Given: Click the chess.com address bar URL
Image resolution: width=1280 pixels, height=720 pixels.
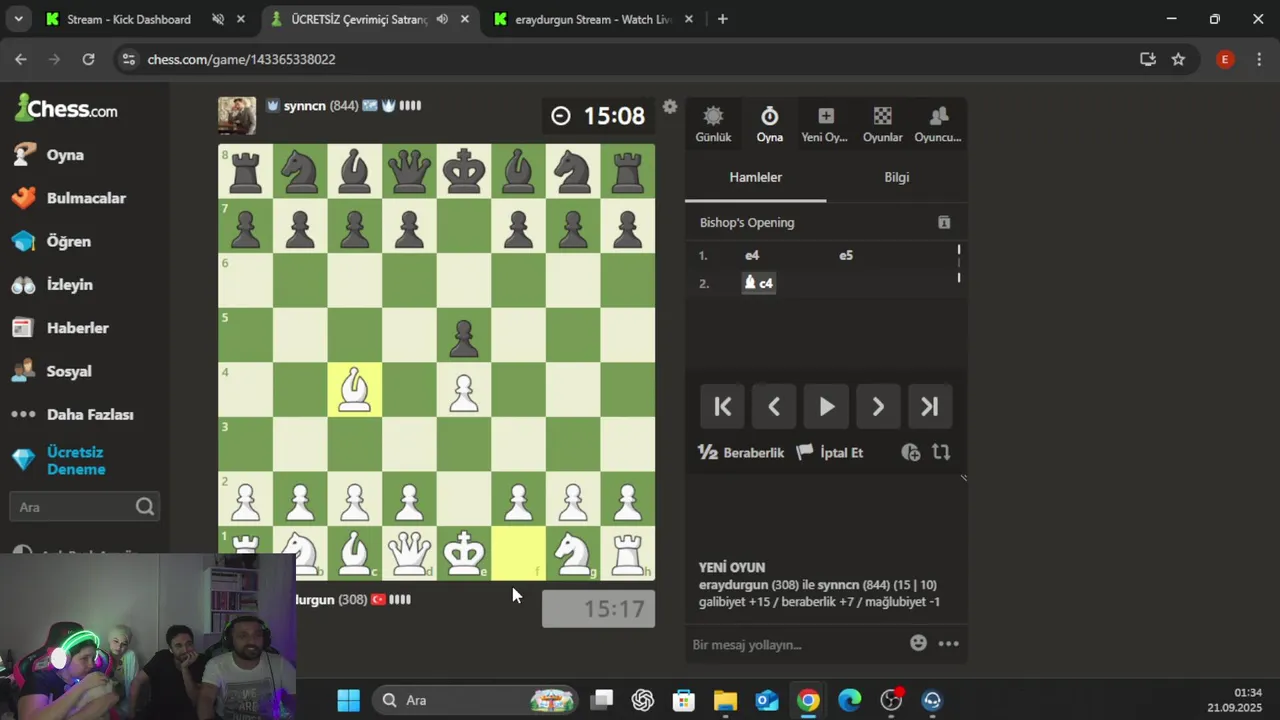Looking at the screenshot, I should [x=241, y=59].
